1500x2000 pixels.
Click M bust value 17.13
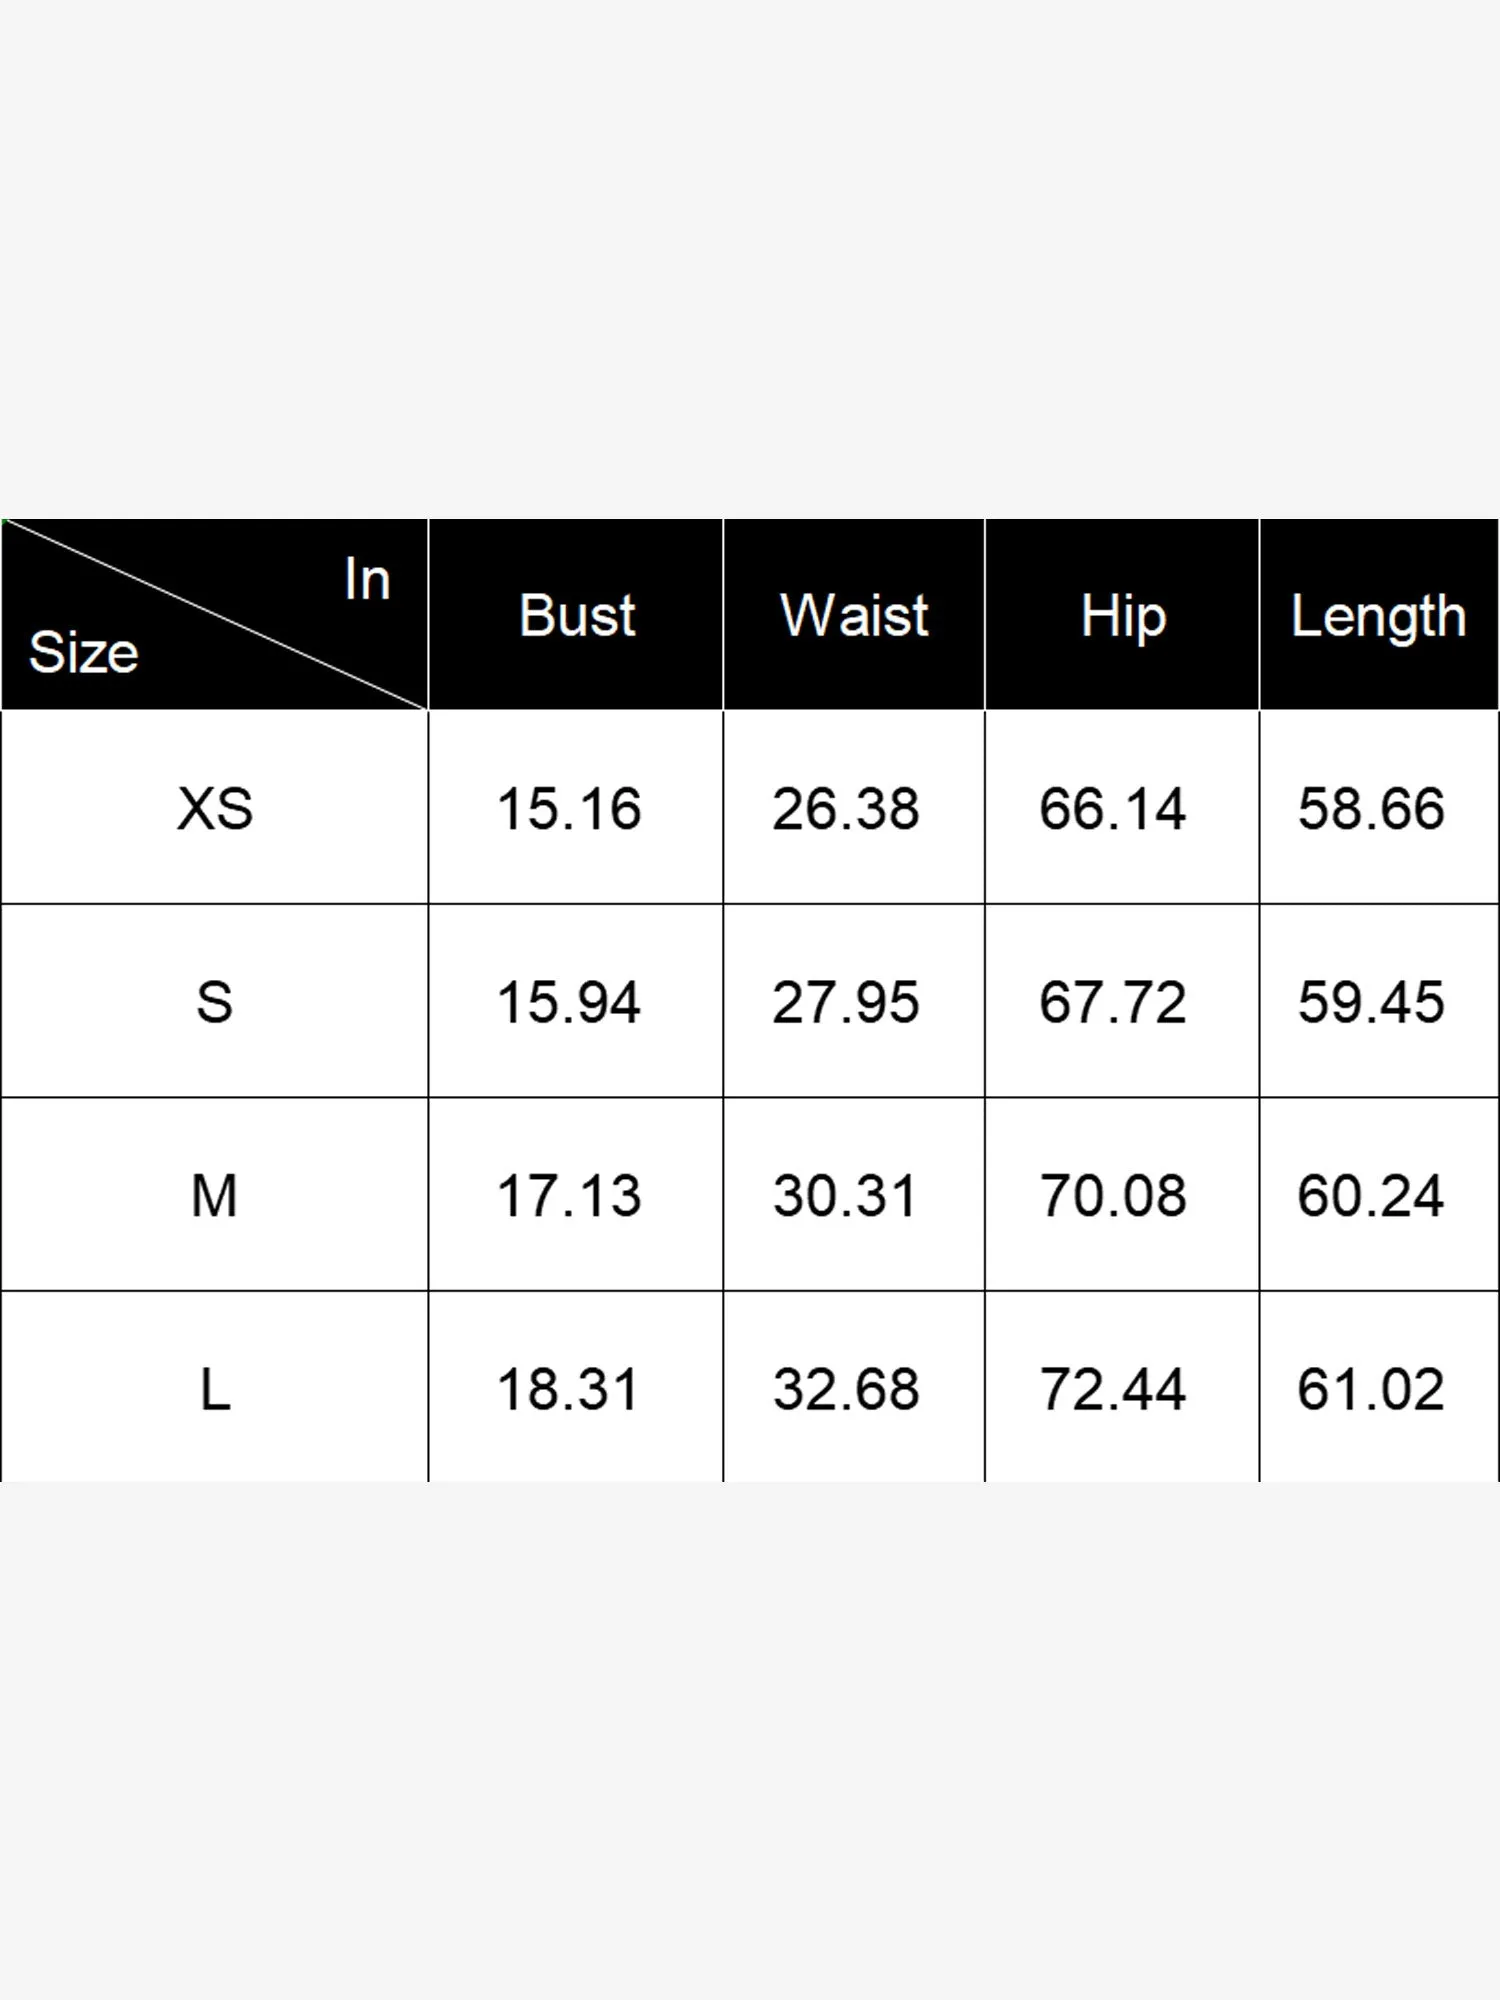pyautogui.click(x=569, y=1196)
